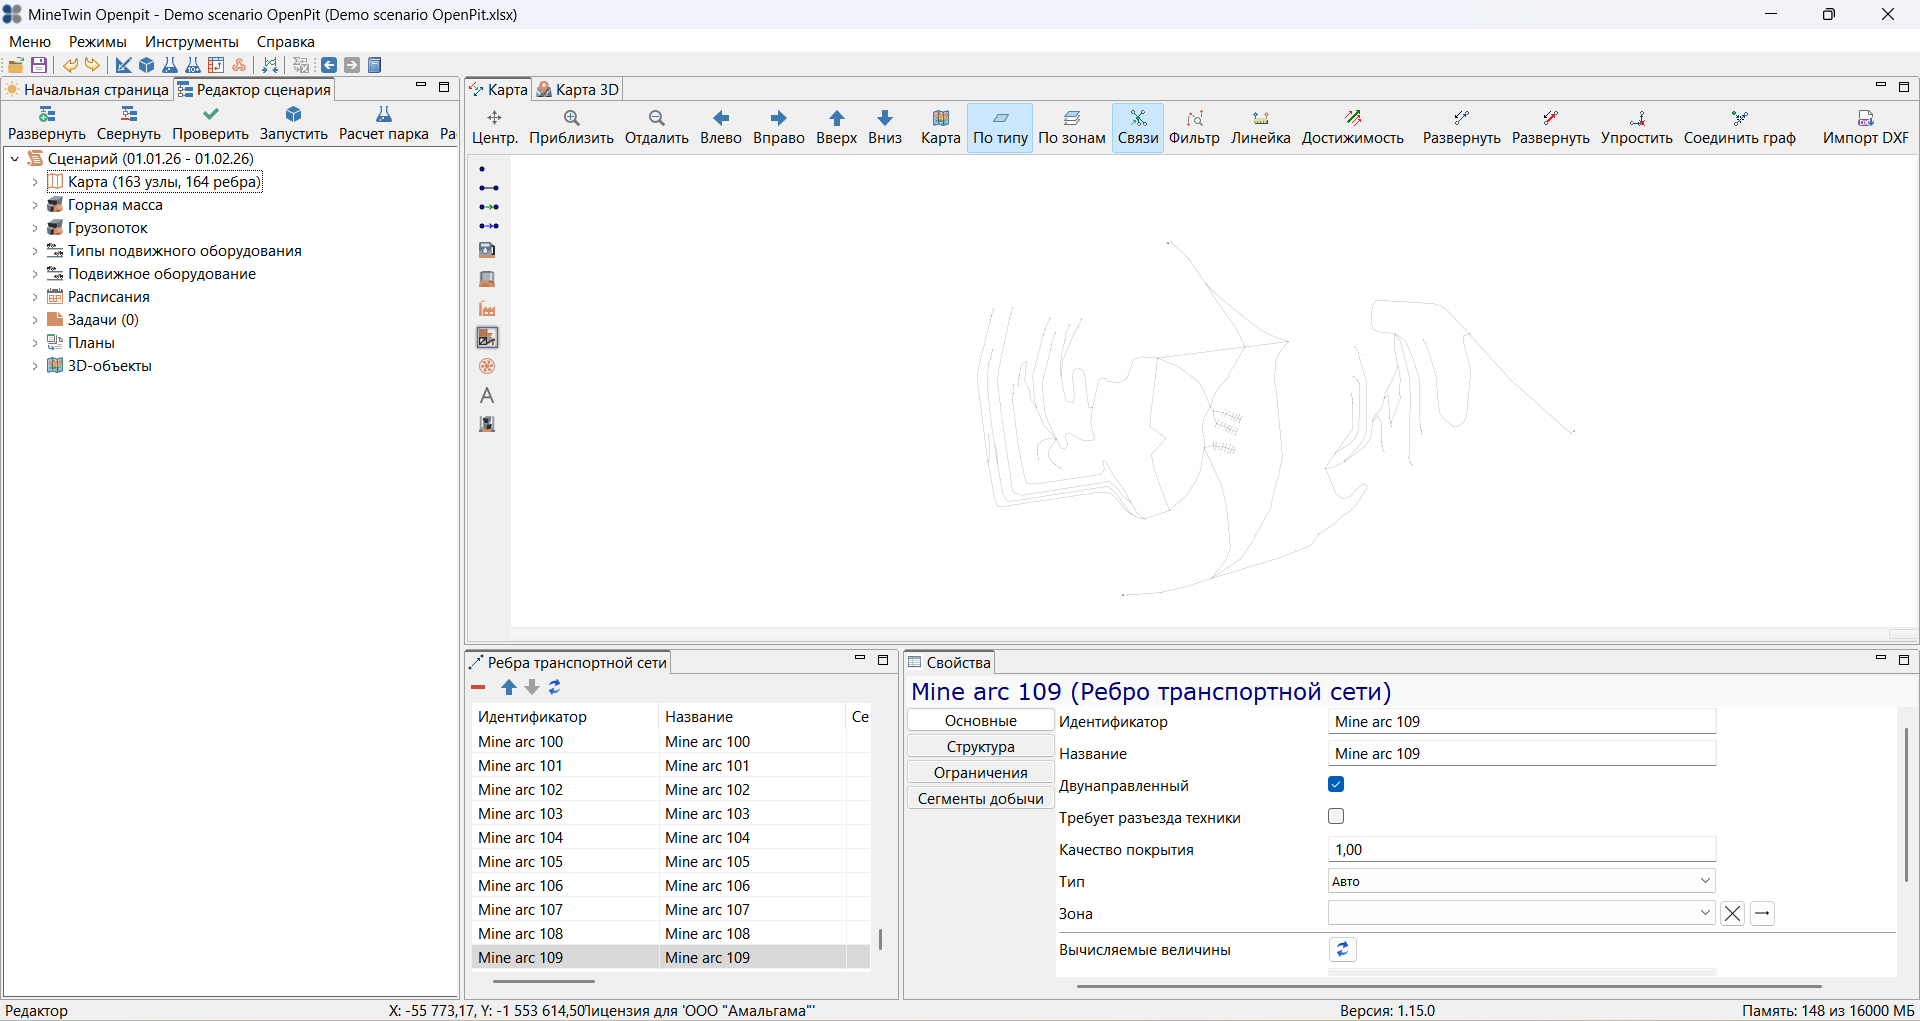The image size is (1920, 1021).
Task: Select the fuel station placement tool
Action: click(x=487, y=250)
